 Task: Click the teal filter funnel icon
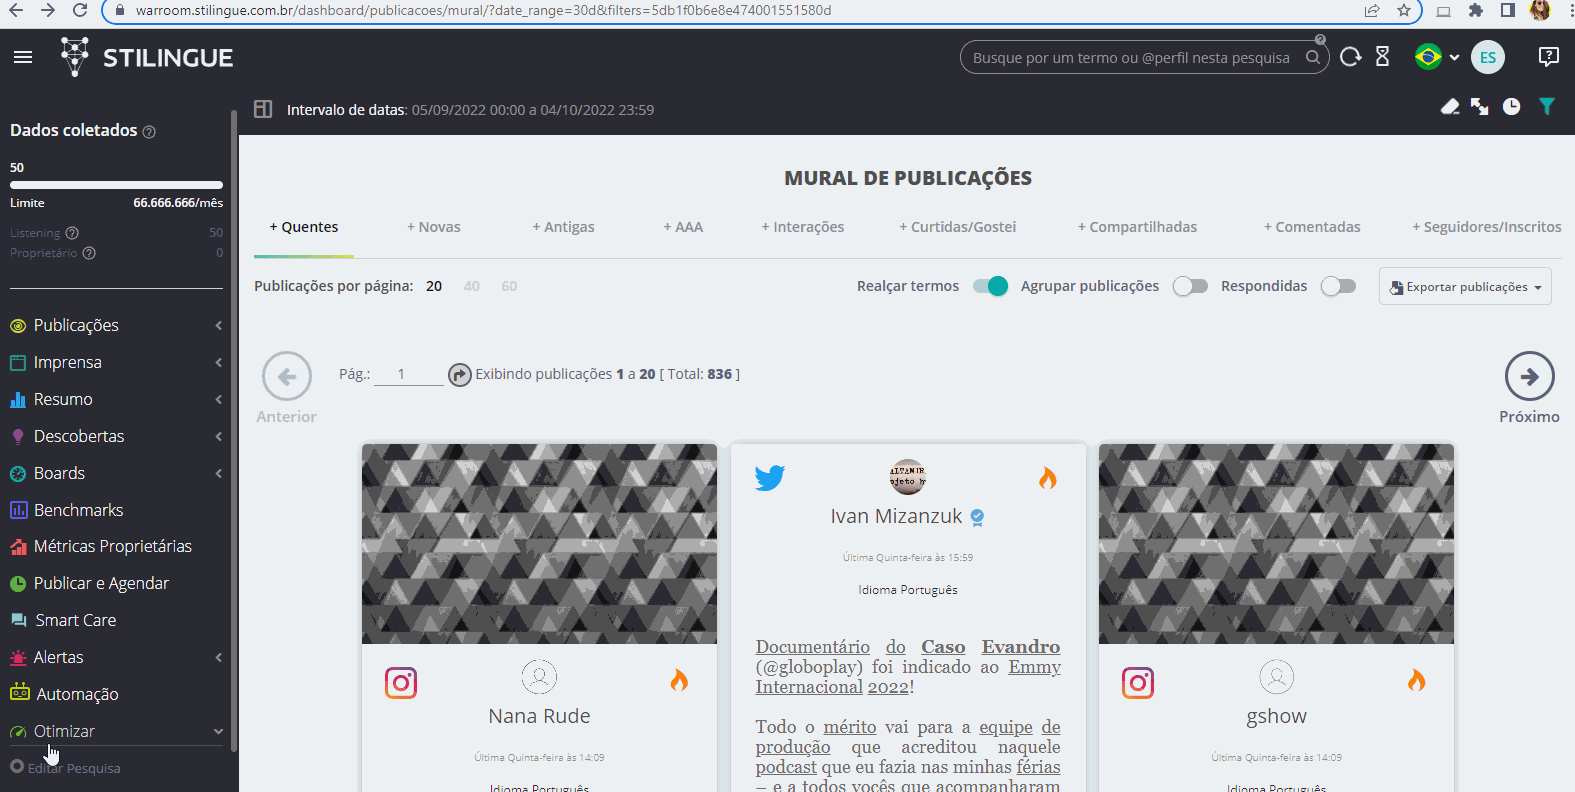[x=1547, y=107]
